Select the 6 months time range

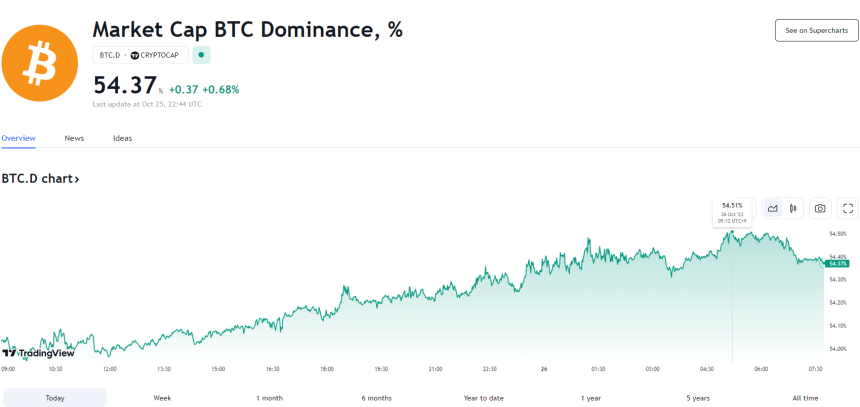(x=377, y=398)
